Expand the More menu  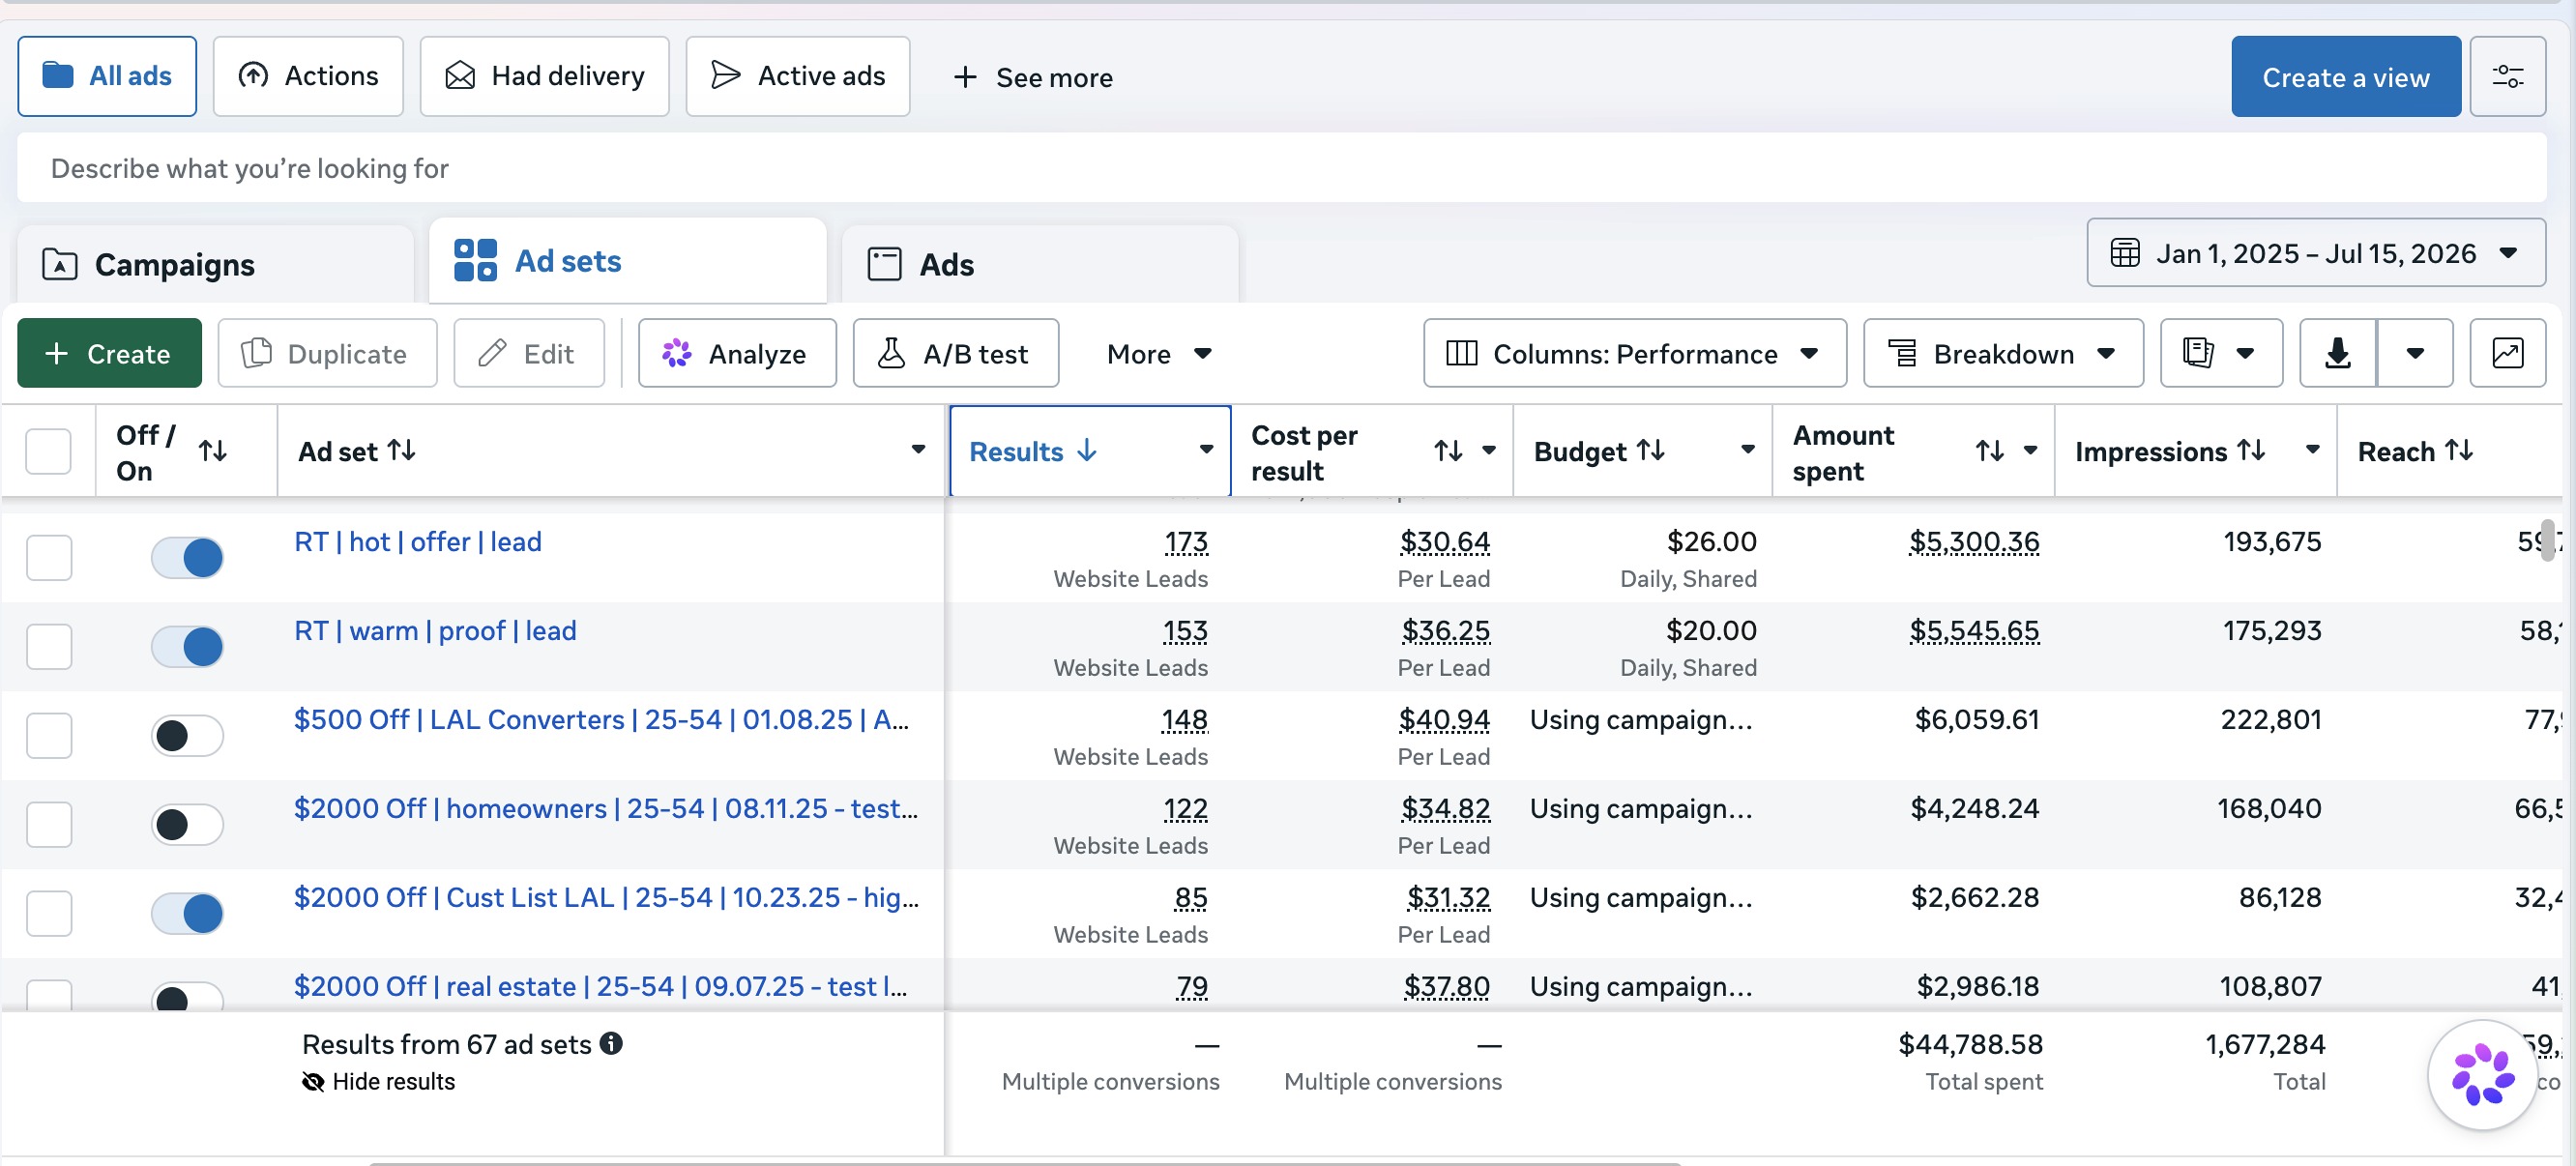(1159, 353)
